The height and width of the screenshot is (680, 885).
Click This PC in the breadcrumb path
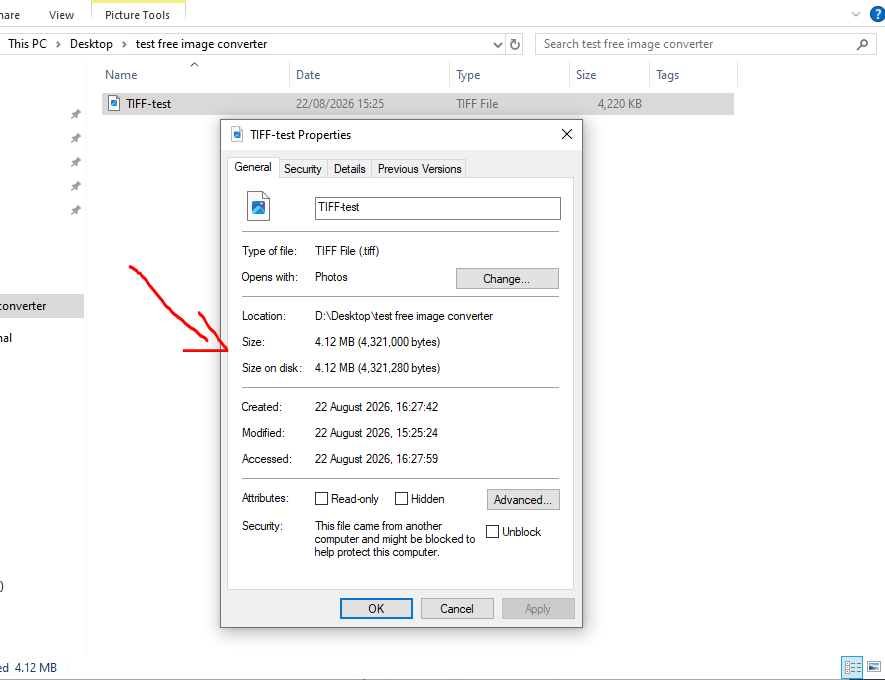[x=28, y=44]
